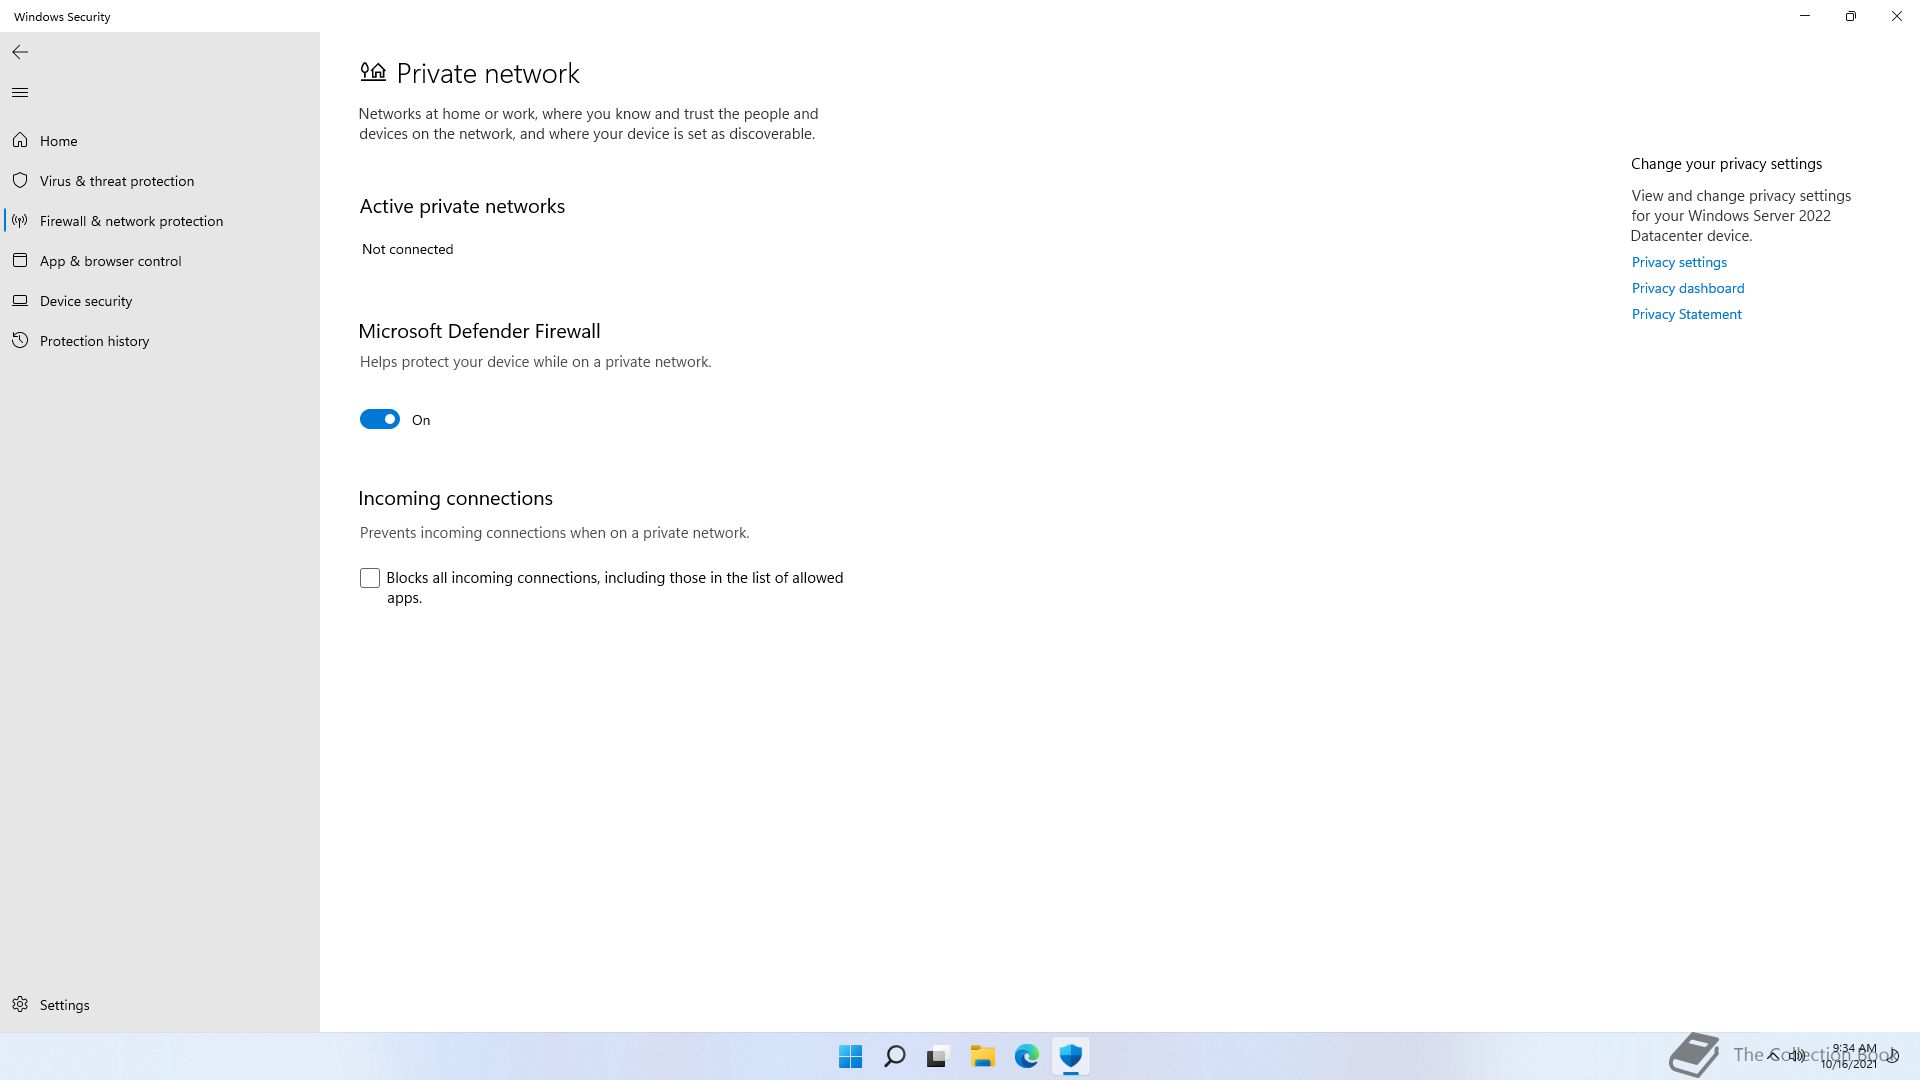Open the Windows Start menu
1920x1080 pixels.
click(x=851, y=1056)
